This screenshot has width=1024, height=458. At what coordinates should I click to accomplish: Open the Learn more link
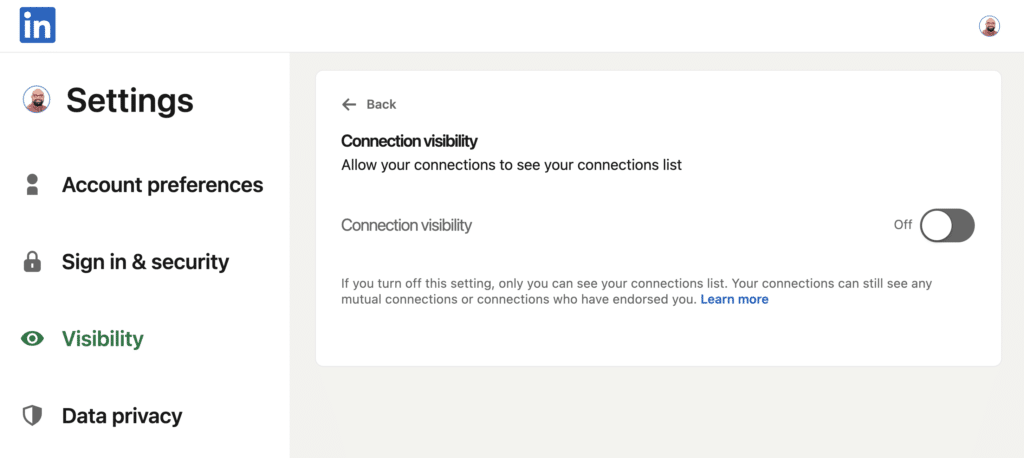[734, 299]
